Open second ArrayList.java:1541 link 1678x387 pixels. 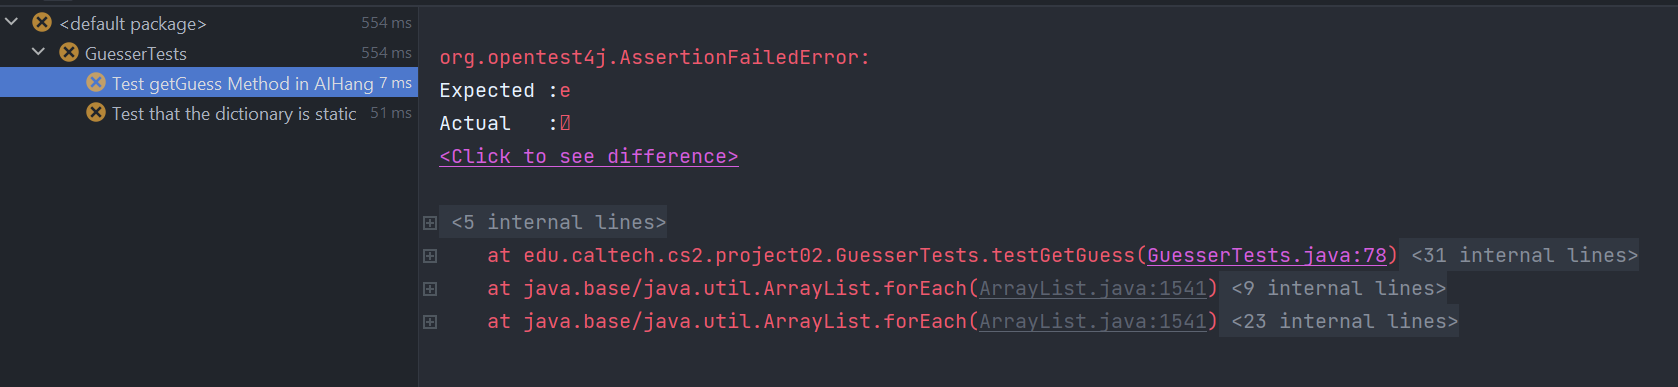pyautogui.click(x=1093, y=321)
